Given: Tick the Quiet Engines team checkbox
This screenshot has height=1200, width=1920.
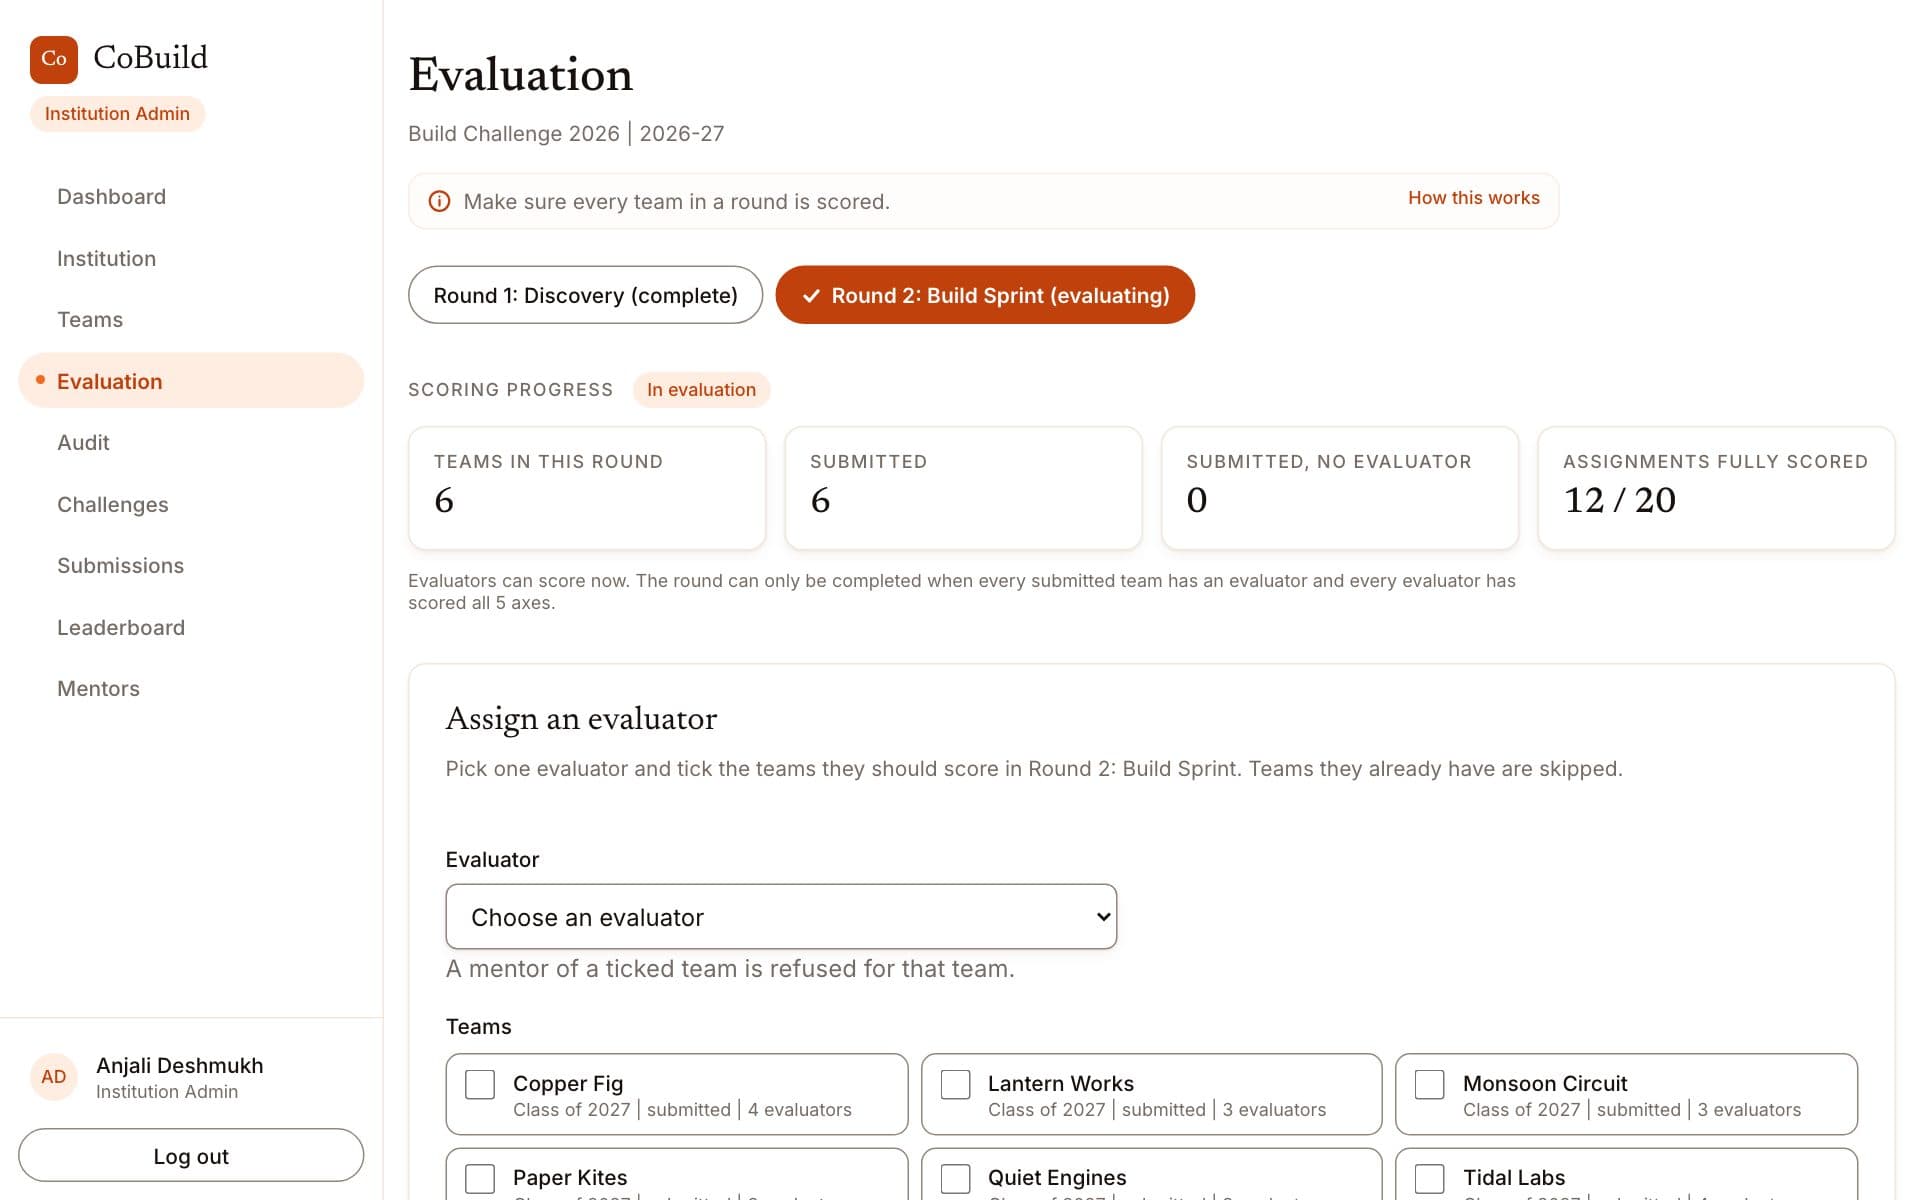Looking at the screenshot, I should [956, 1179].
